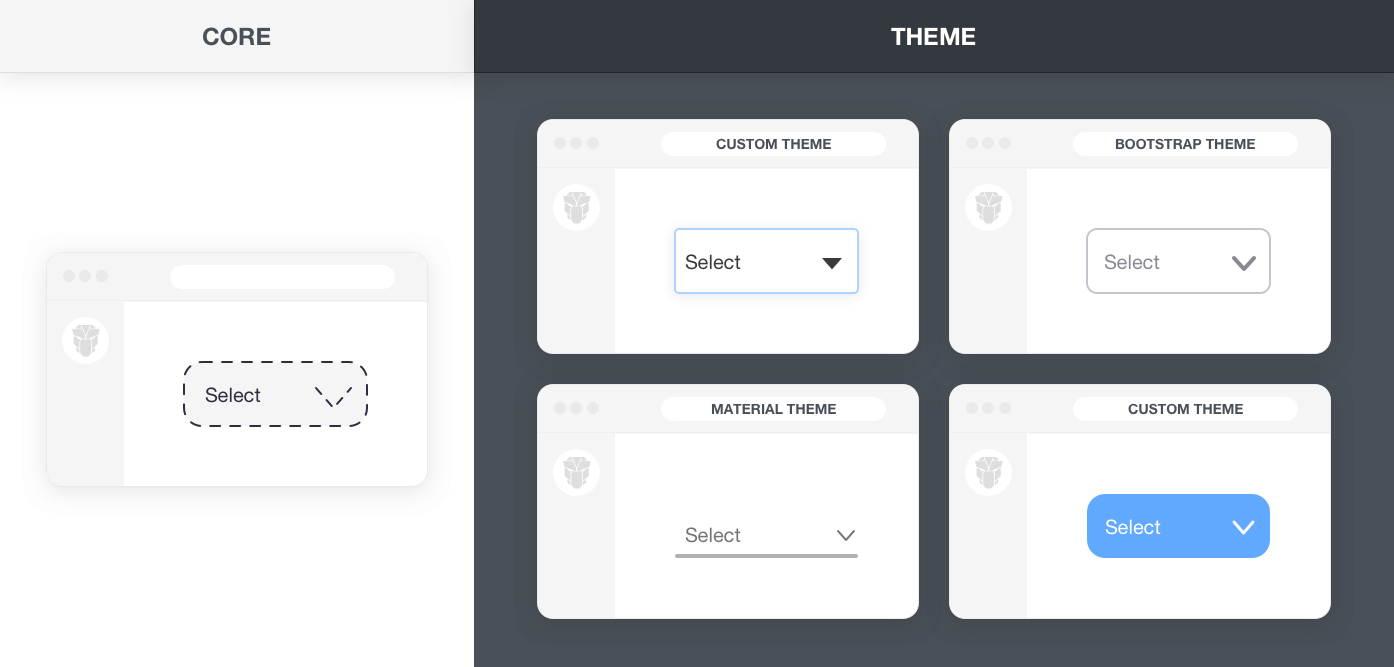Open the blue-bordered Select with the black triangle
Screen dimensions: 1394x667
[766, 261]
